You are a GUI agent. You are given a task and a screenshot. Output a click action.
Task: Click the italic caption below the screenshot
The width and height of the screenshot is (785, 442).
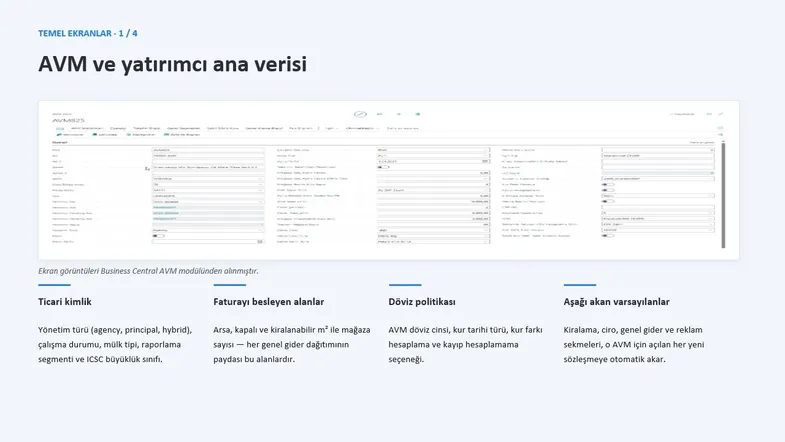148,271
